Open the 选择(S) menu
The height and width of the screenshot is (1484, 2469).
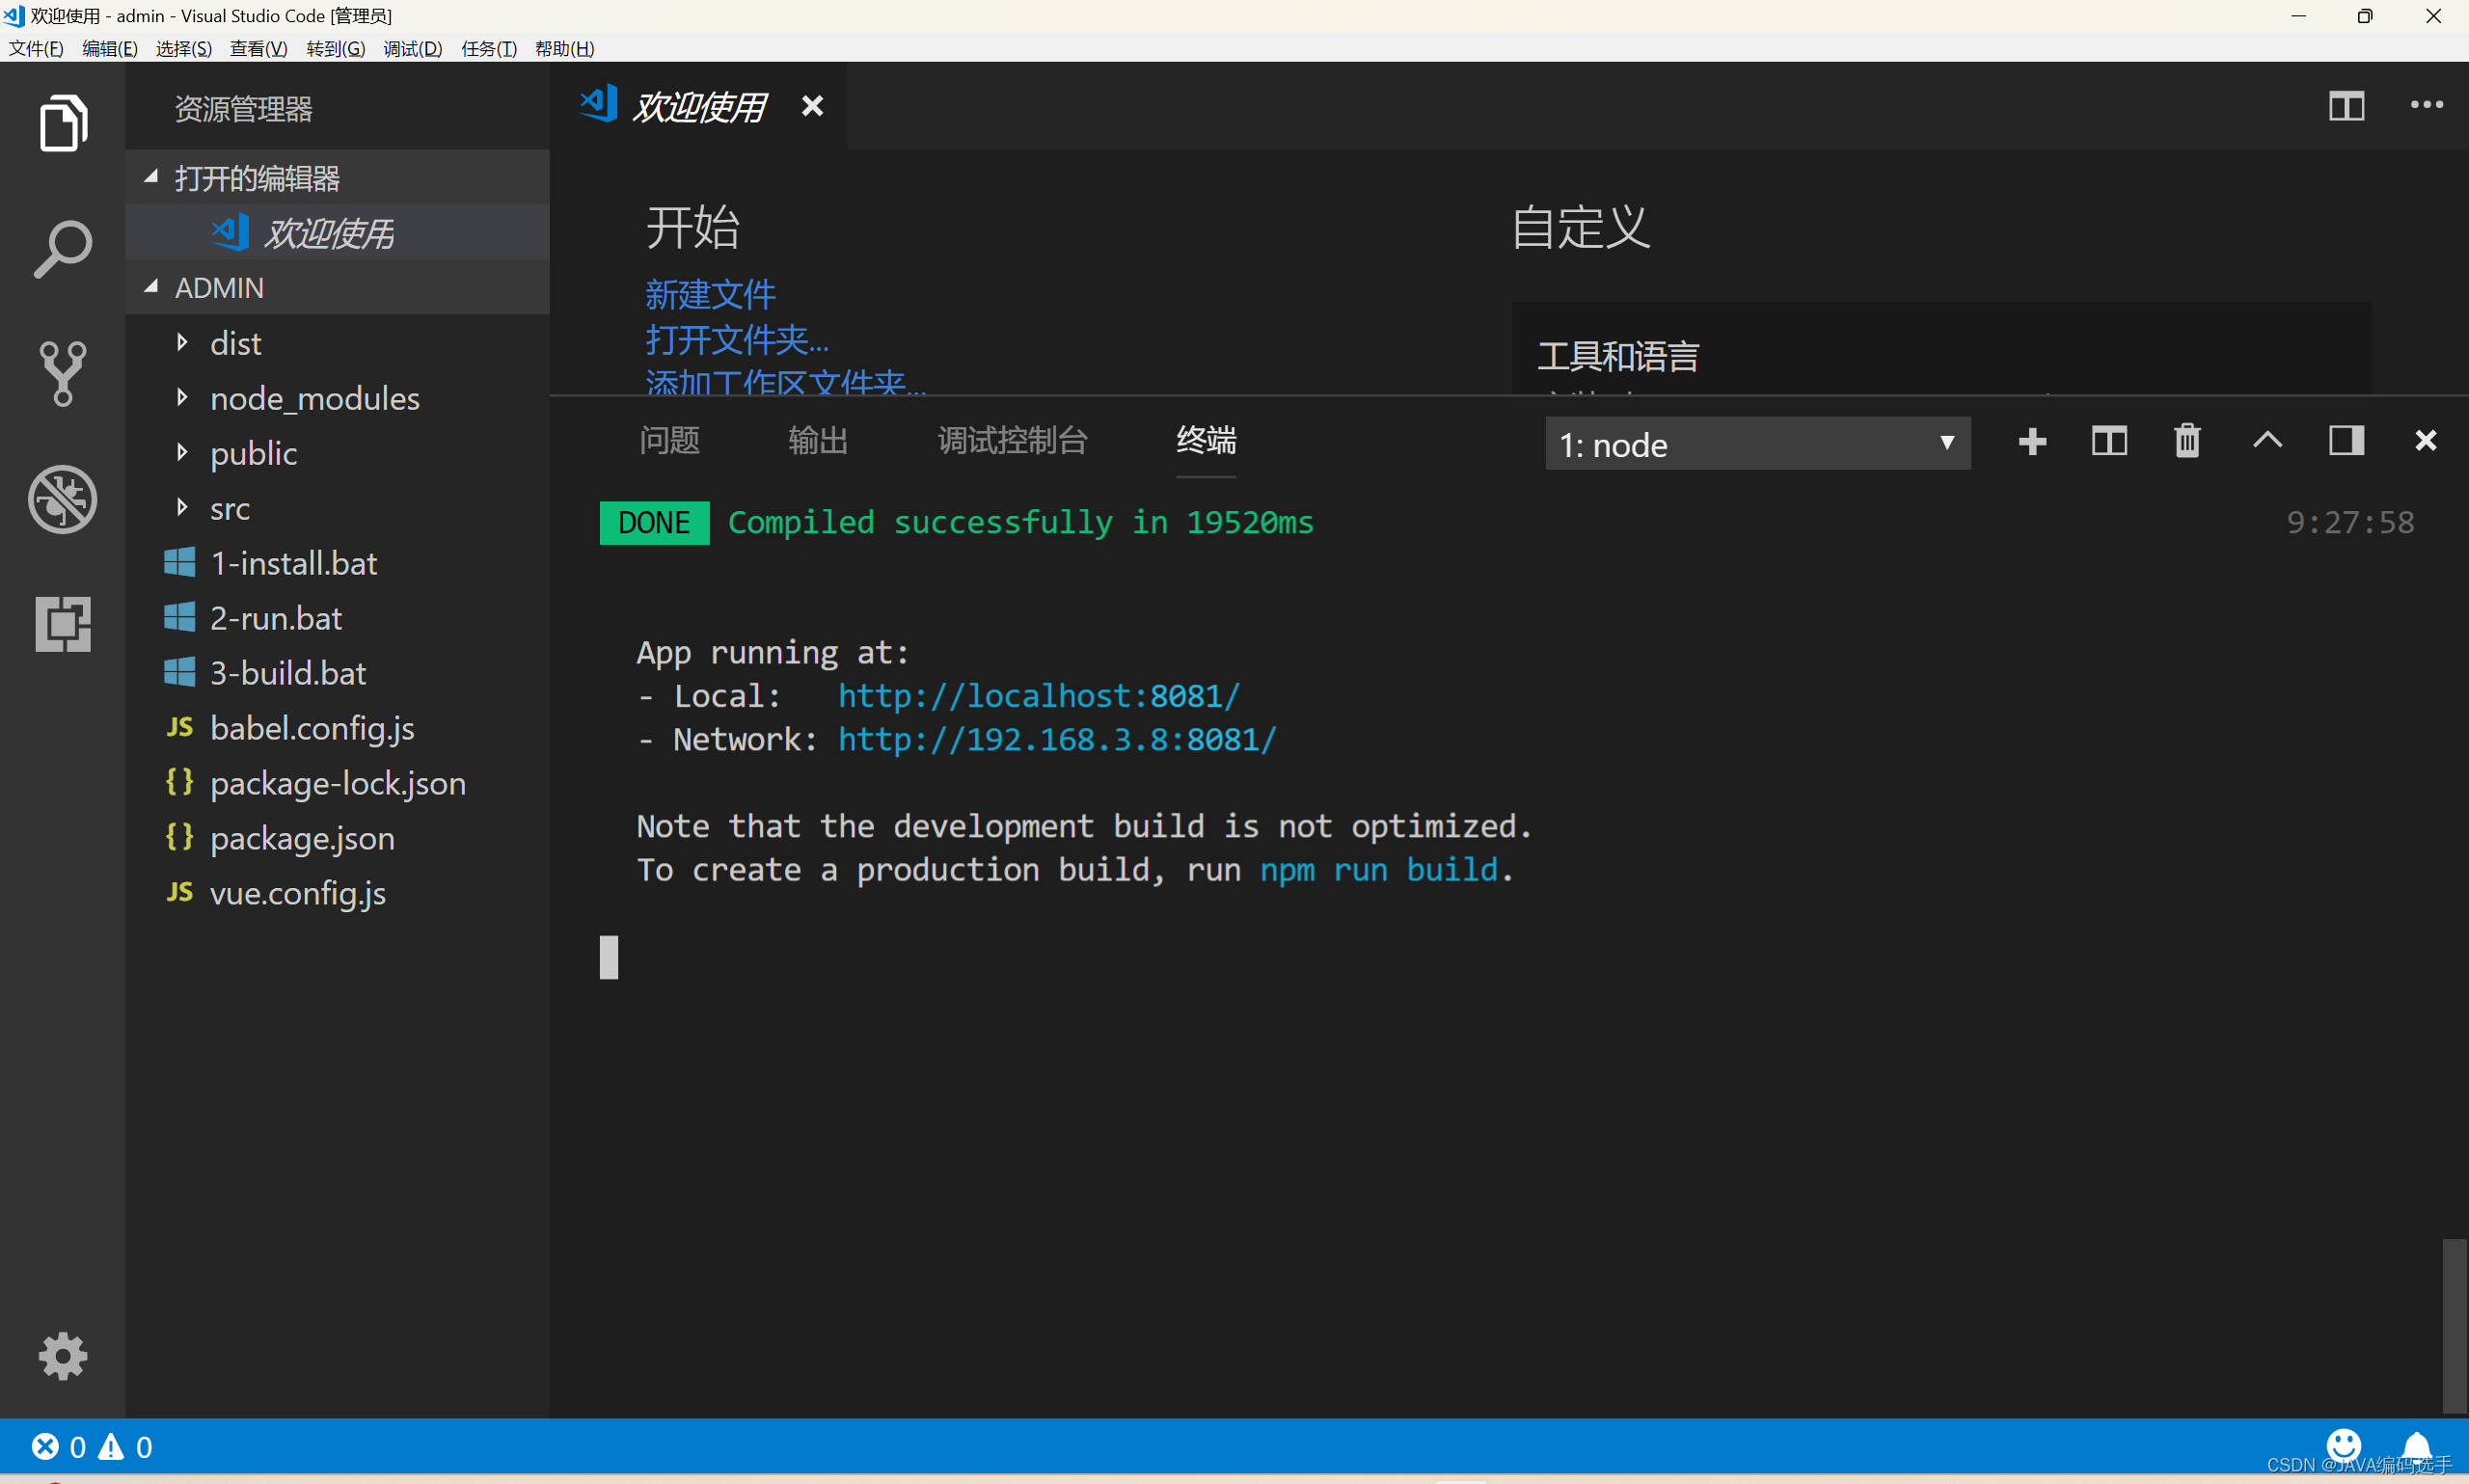(x=184, y=48)
